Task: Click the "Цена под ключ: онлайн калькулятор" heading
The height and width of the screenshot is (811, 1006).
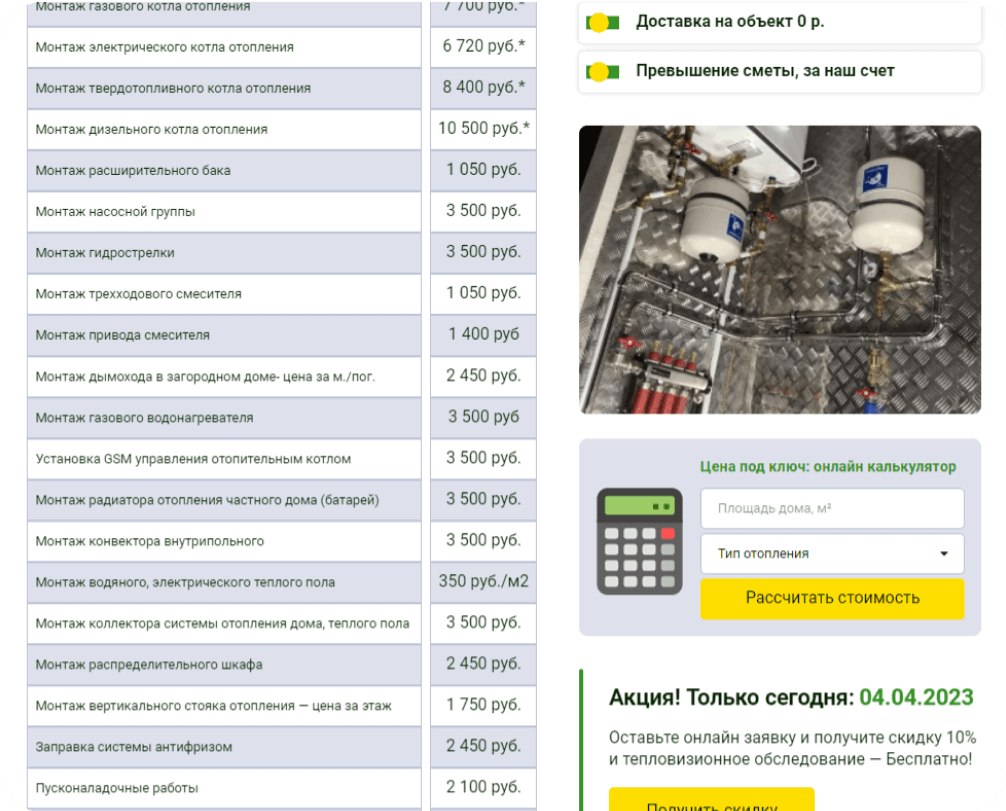Action: point(827,467)
